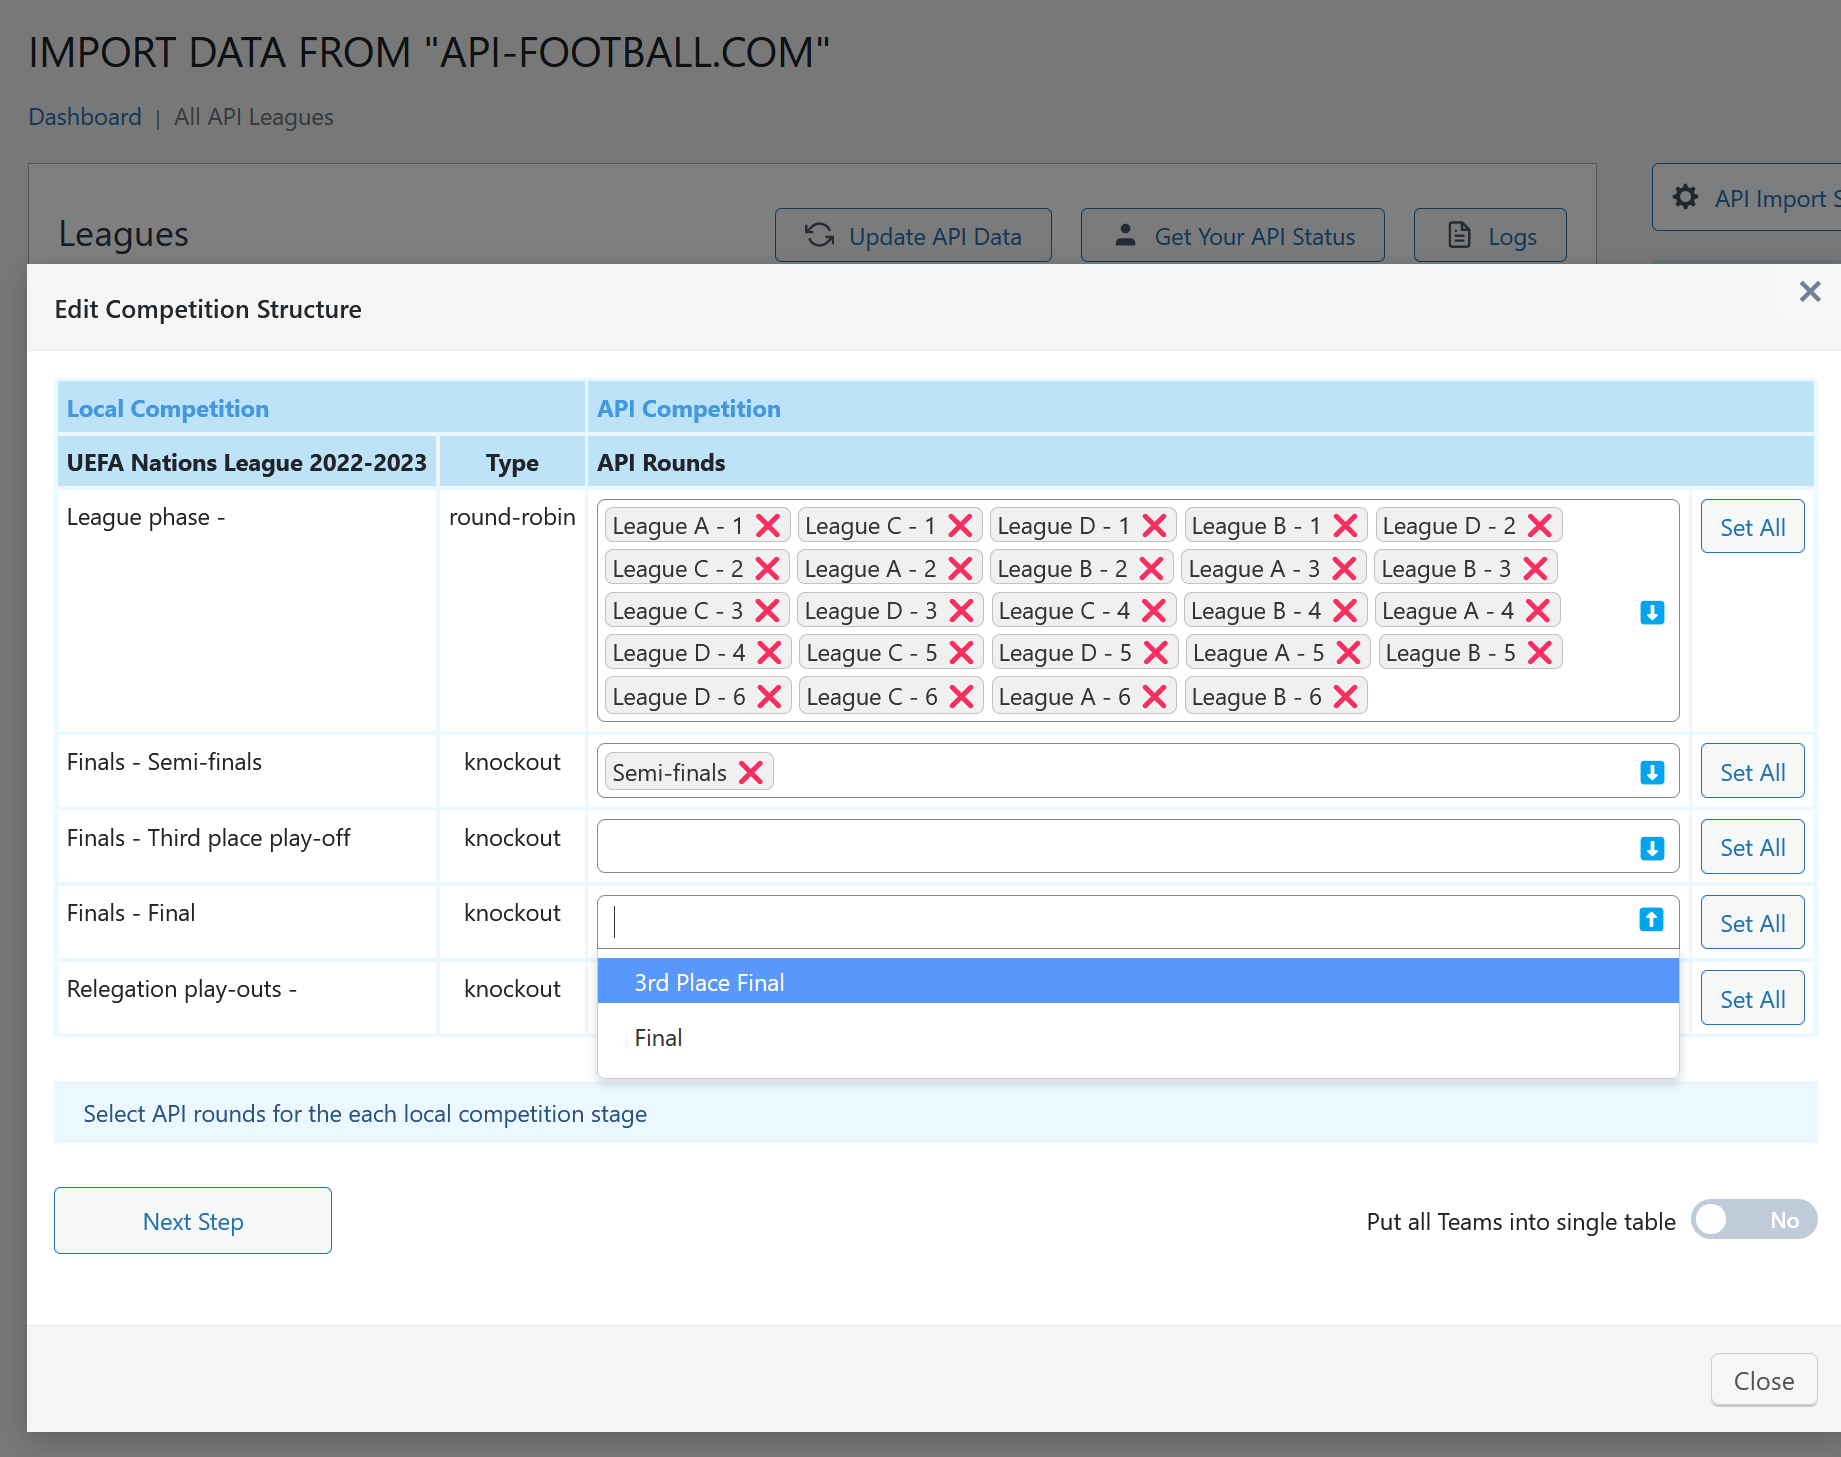Remove the League A - 6 tag
Viewport: 1841px width, 1457px height.
coord(1154,697)
